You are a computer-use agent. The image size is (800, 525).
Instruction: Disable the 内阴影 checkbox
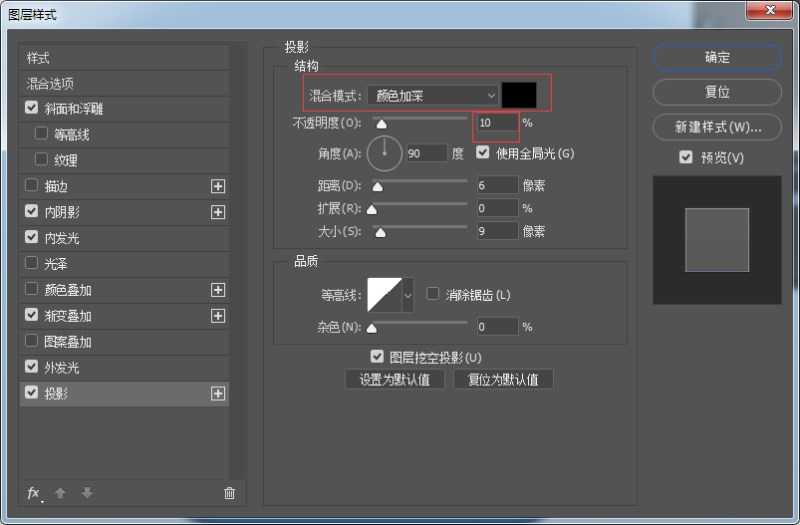click(32, 211)
